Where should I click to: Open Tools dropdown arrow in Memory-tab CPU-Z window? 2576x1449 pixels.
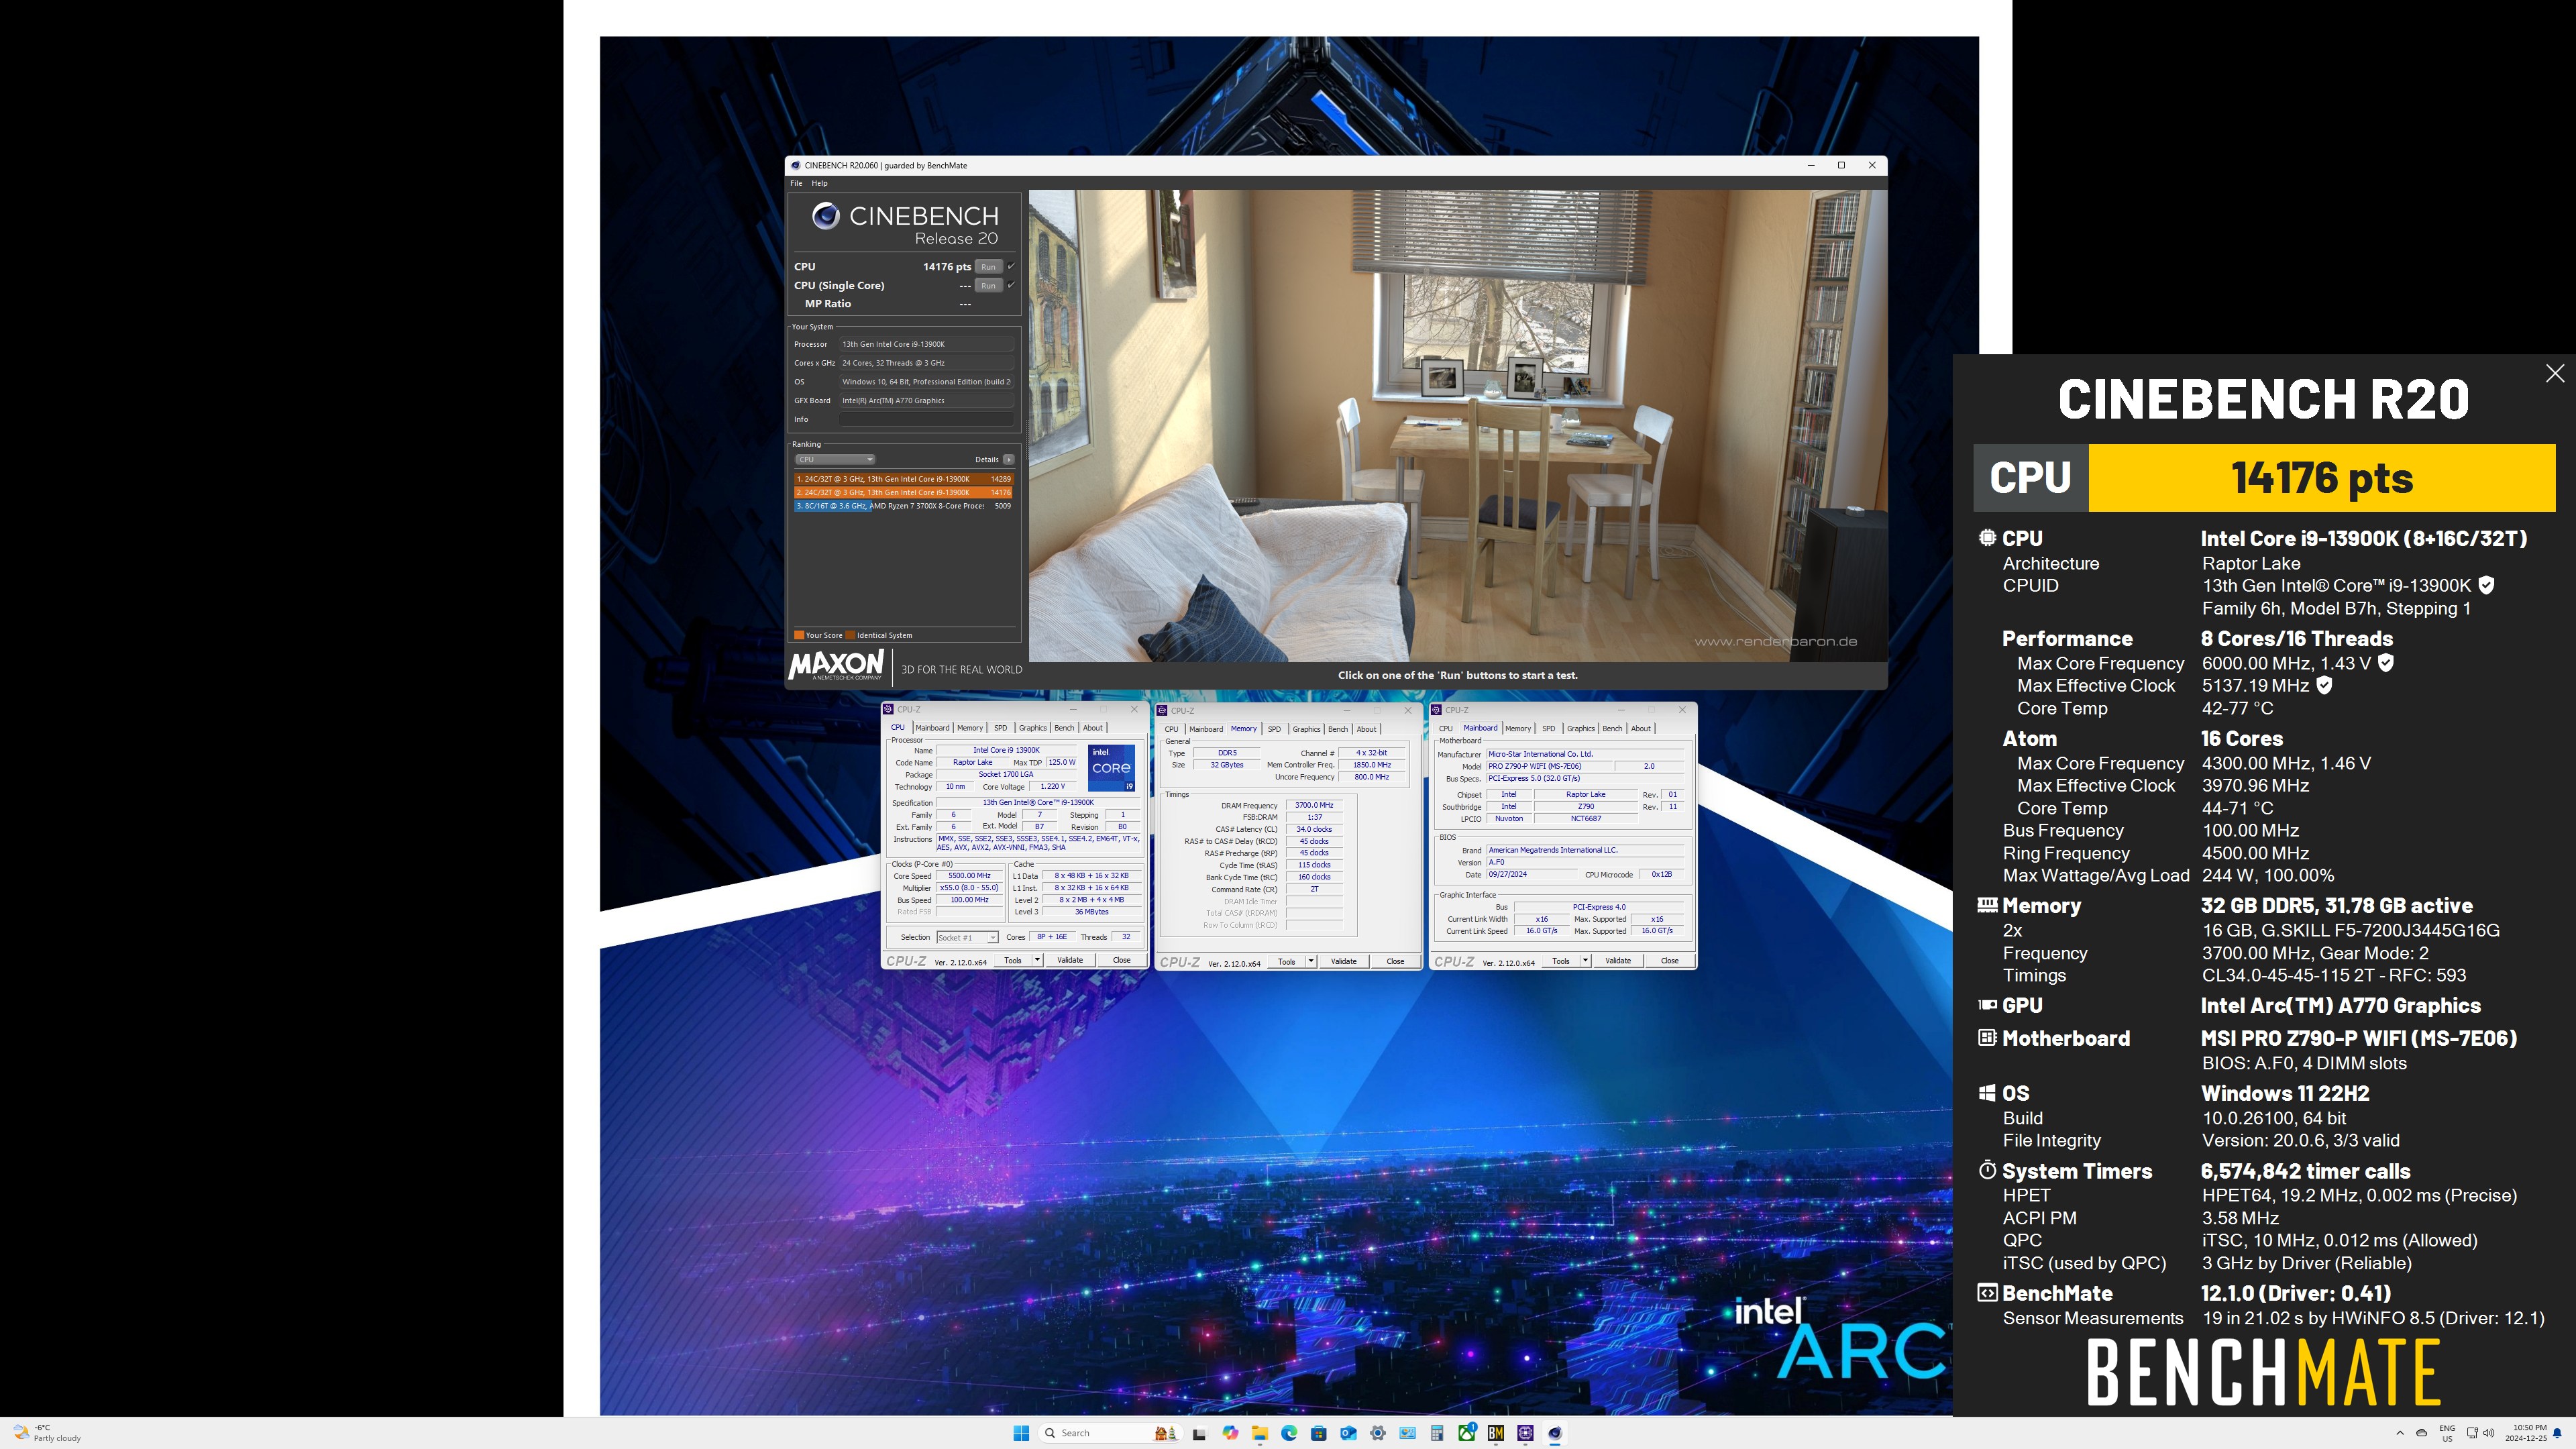point(1311,961)
